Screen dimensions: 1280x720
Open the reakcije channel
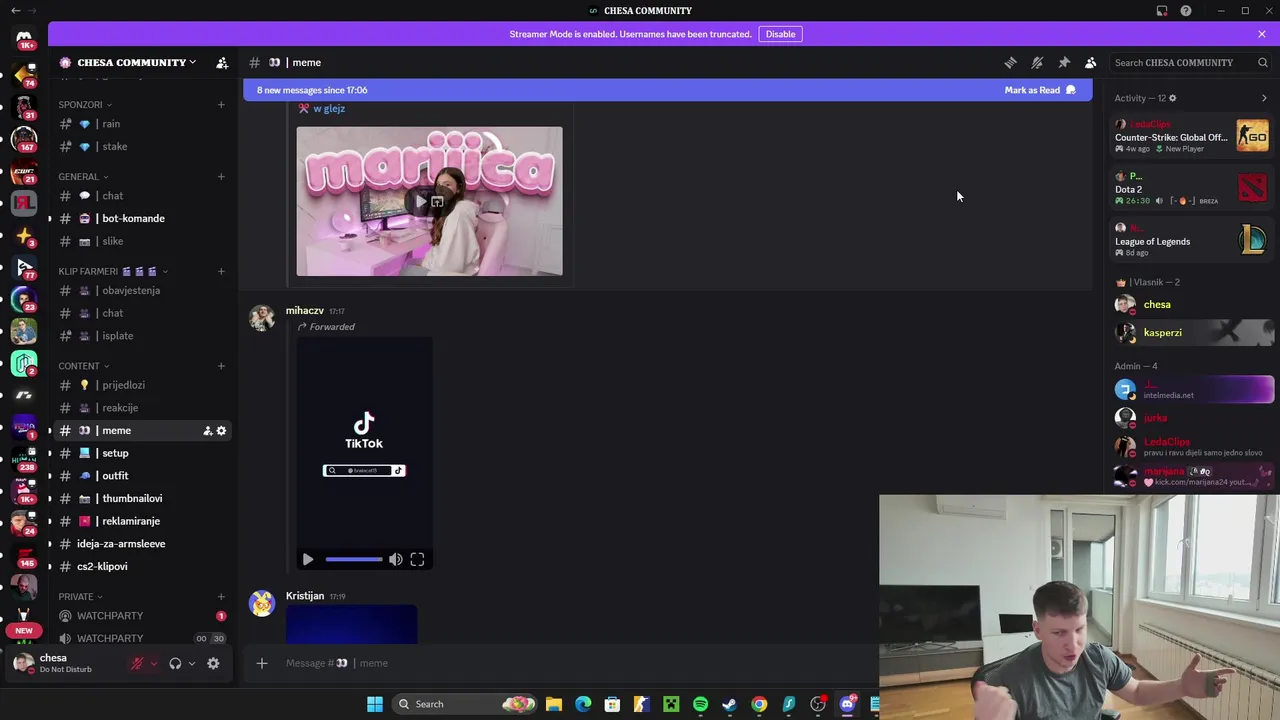click(x=143, y=408)
